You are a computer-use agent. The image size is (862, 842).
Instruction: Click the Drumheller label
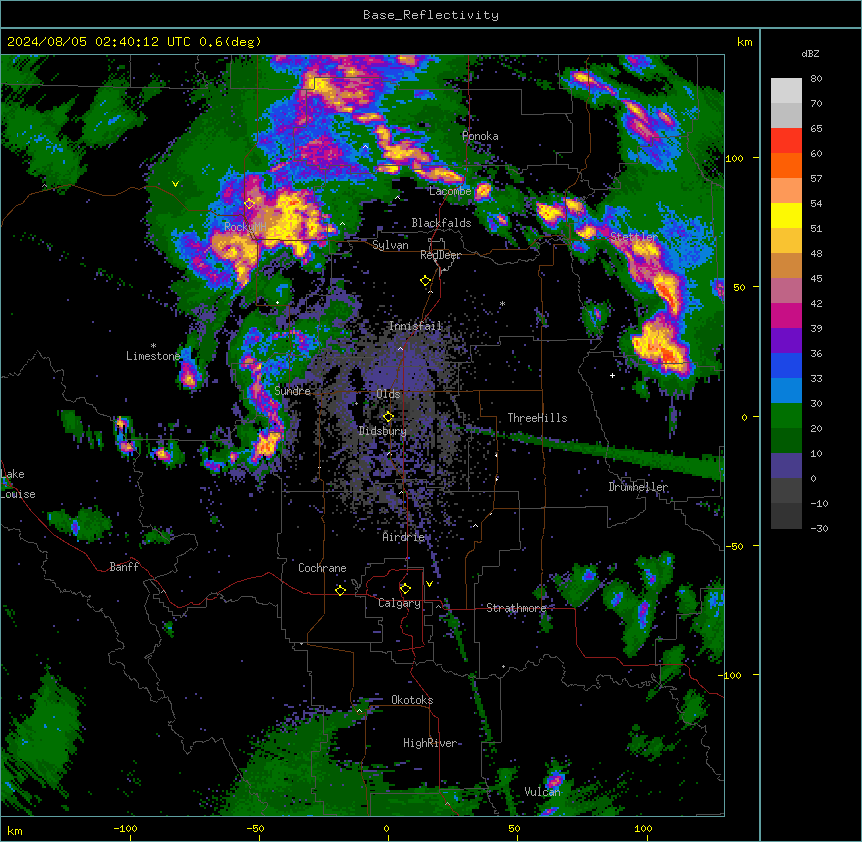638,487
